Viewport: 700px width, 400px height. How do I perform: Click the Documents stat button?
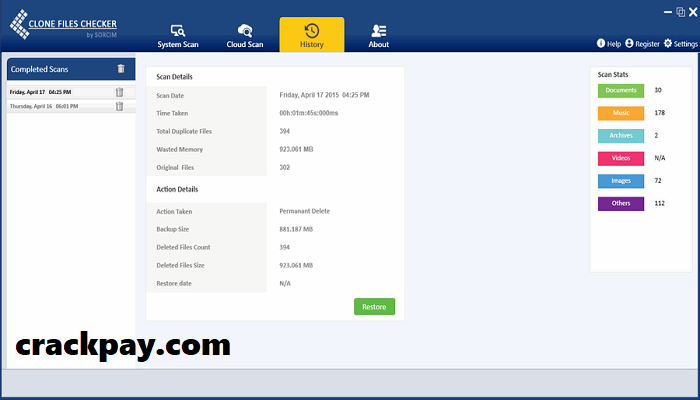click(x=621, y=91)
